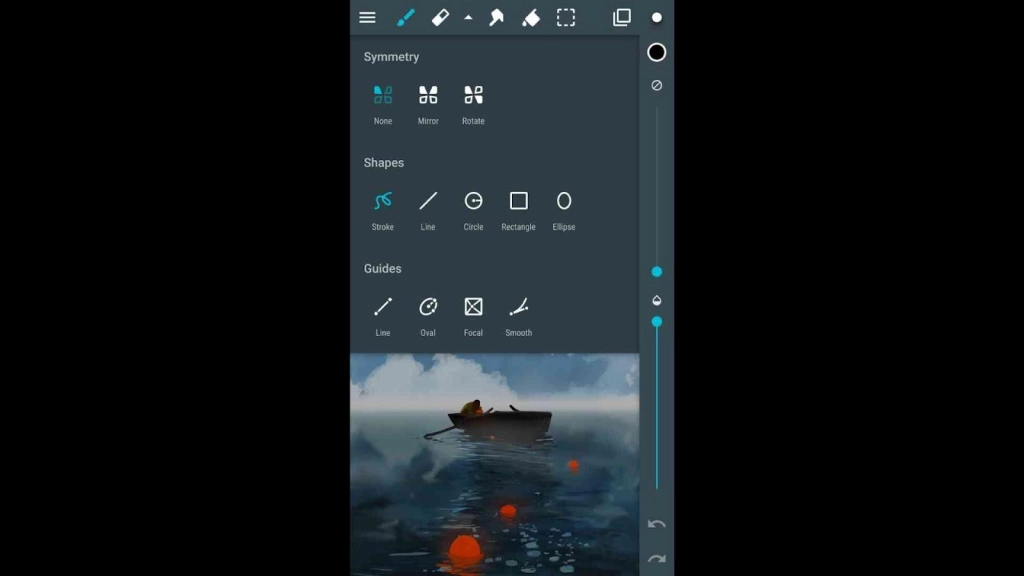Choose the Stroke shape mode
Viewport: 1024px width, 576px height.
pyautogui.click(x=382, y=202)
